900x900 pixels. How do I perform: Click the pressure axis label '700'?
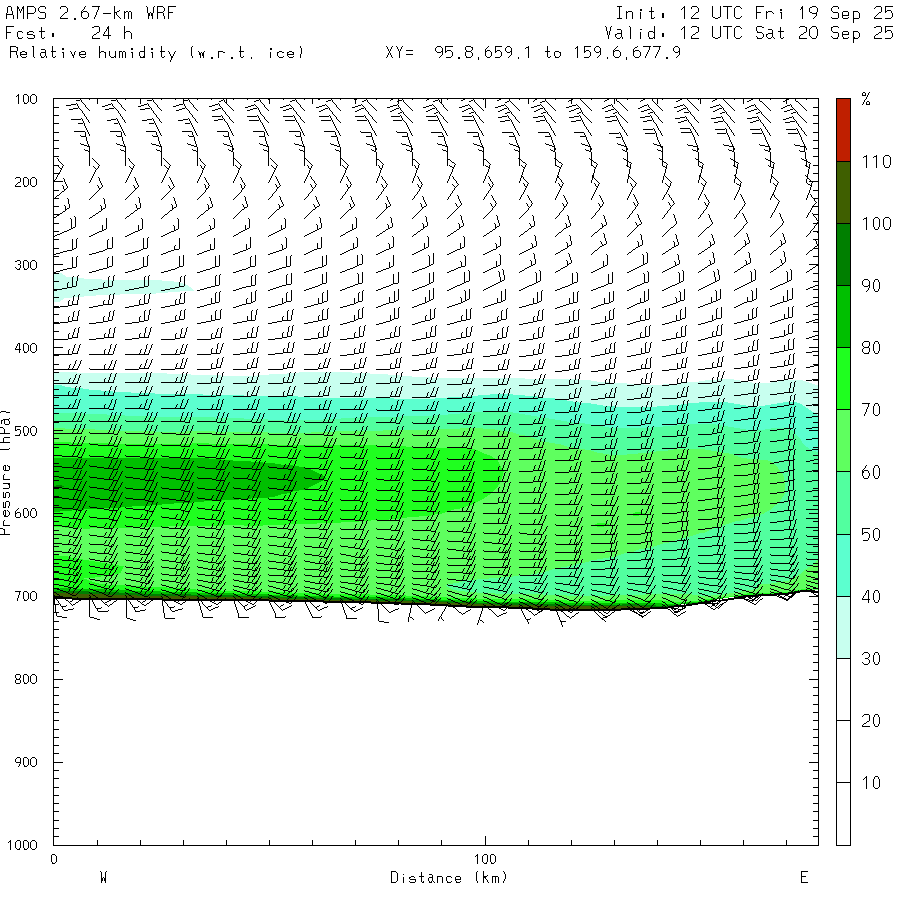[x=26, y=597]
